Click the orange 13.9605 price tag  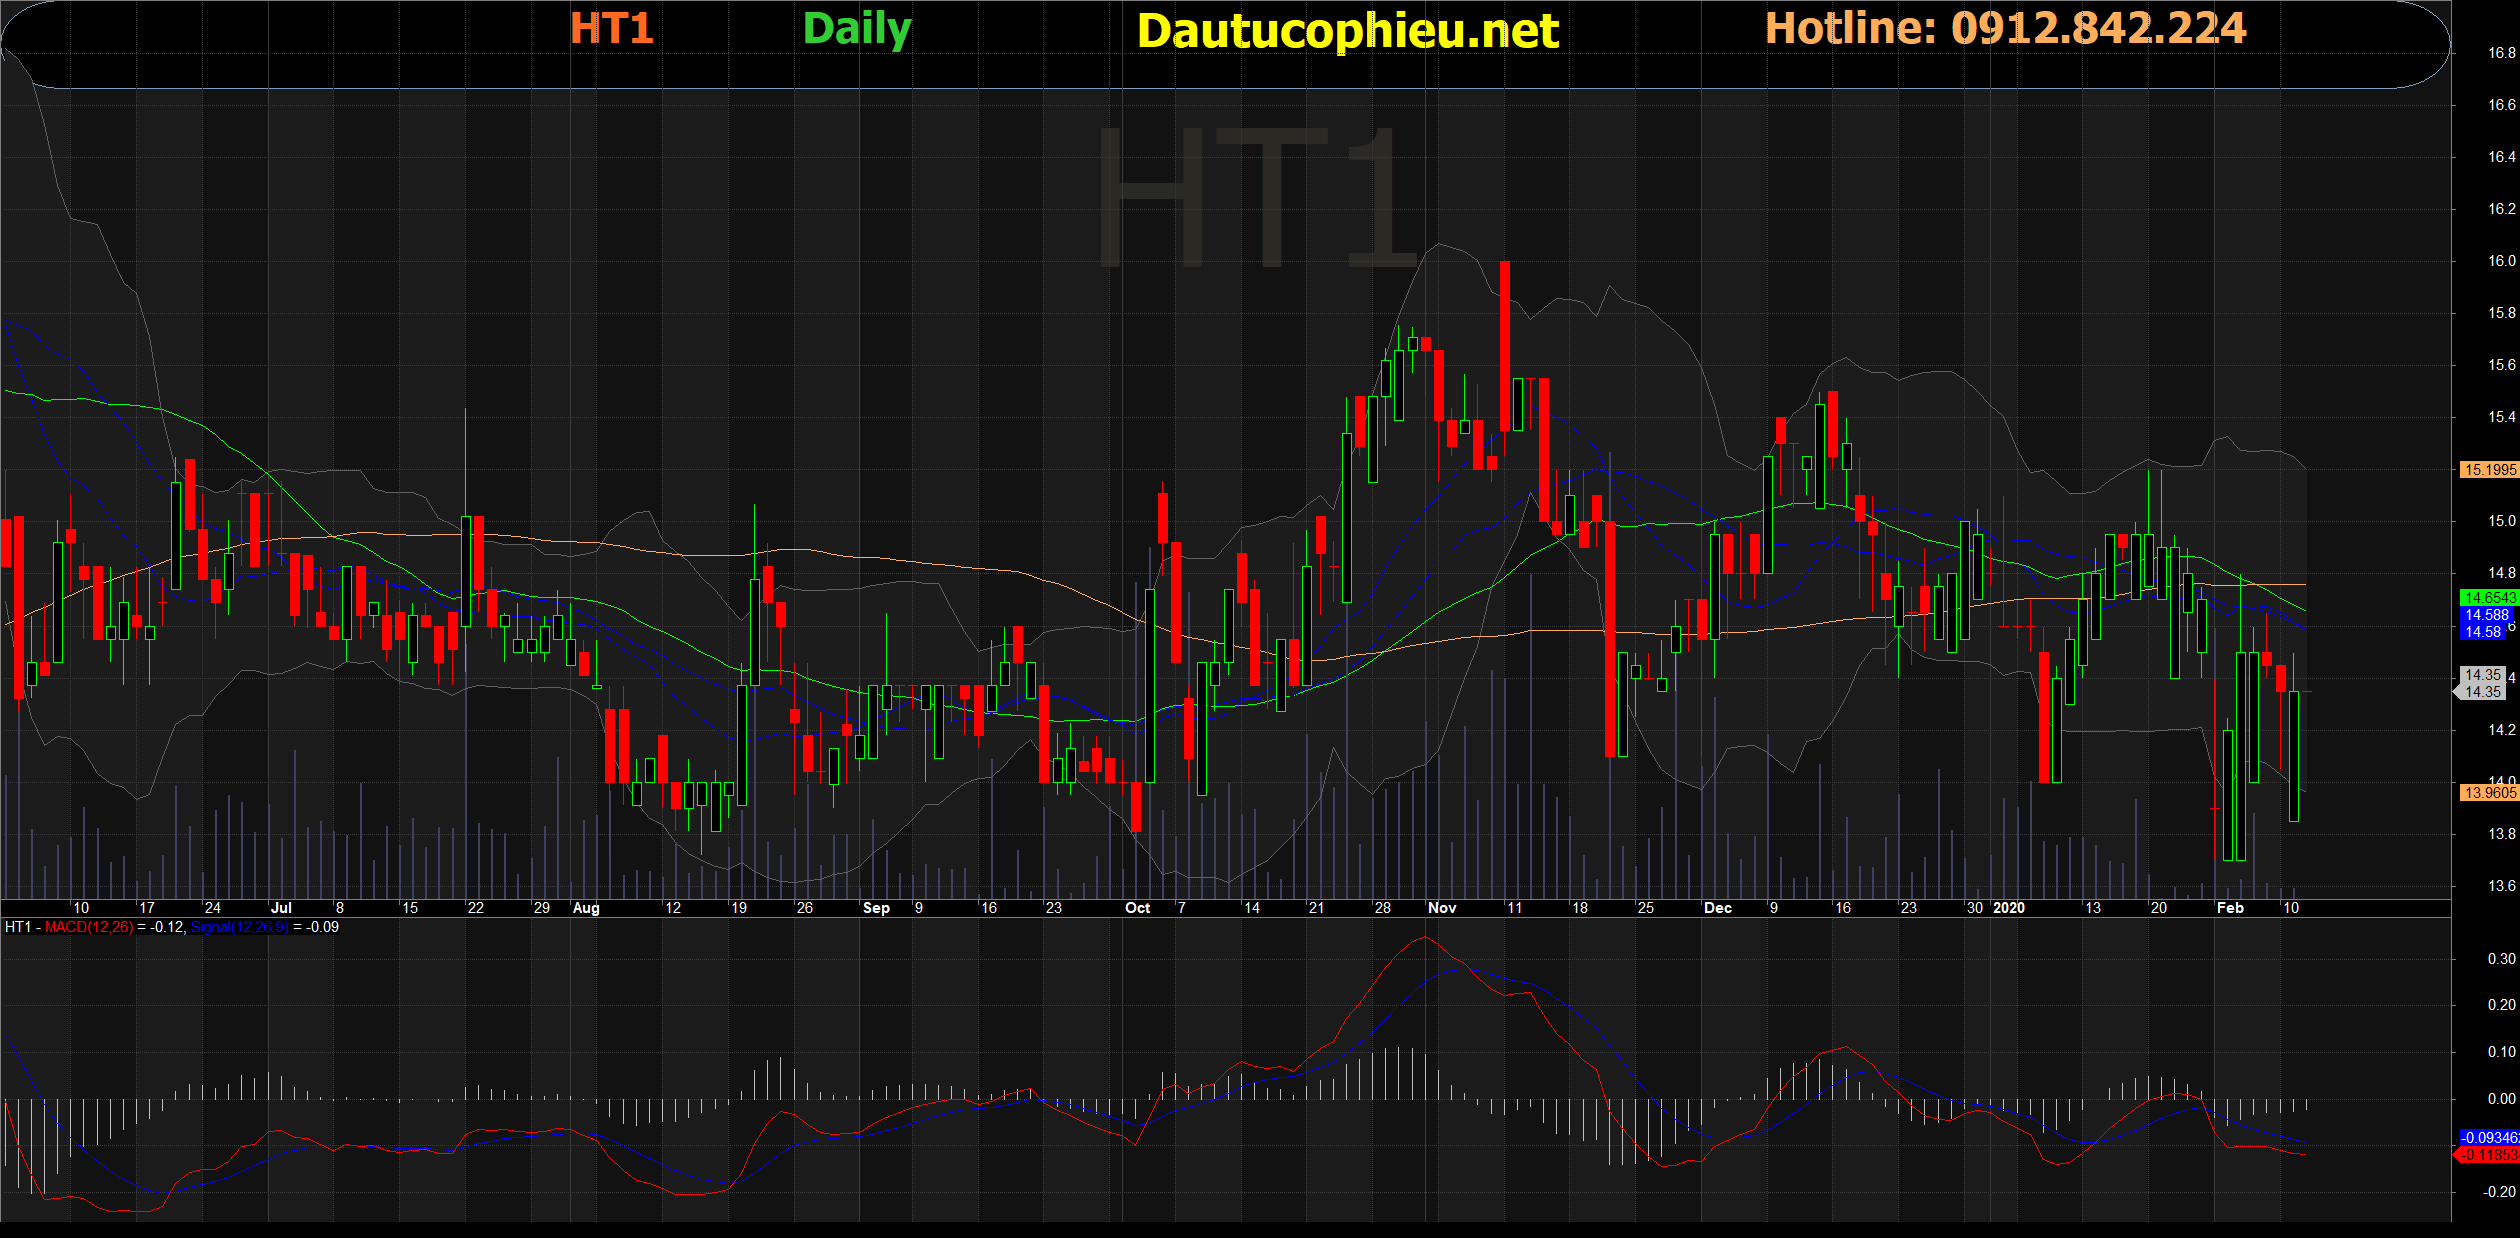pyautogui.click(x=2488, y=793)
